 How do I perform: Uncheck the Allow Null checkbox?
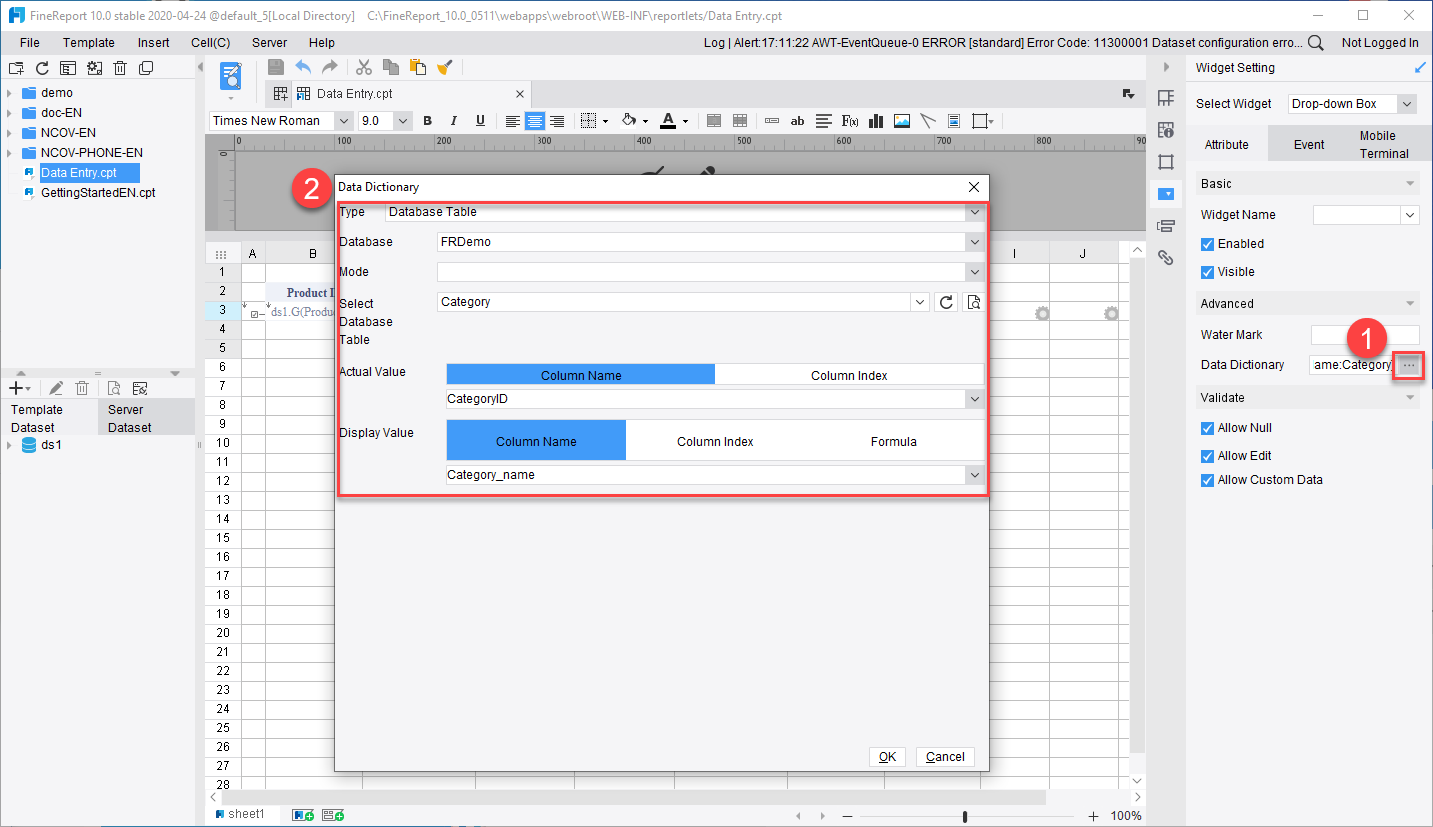pyautogui.click(x=1207, y=428)
